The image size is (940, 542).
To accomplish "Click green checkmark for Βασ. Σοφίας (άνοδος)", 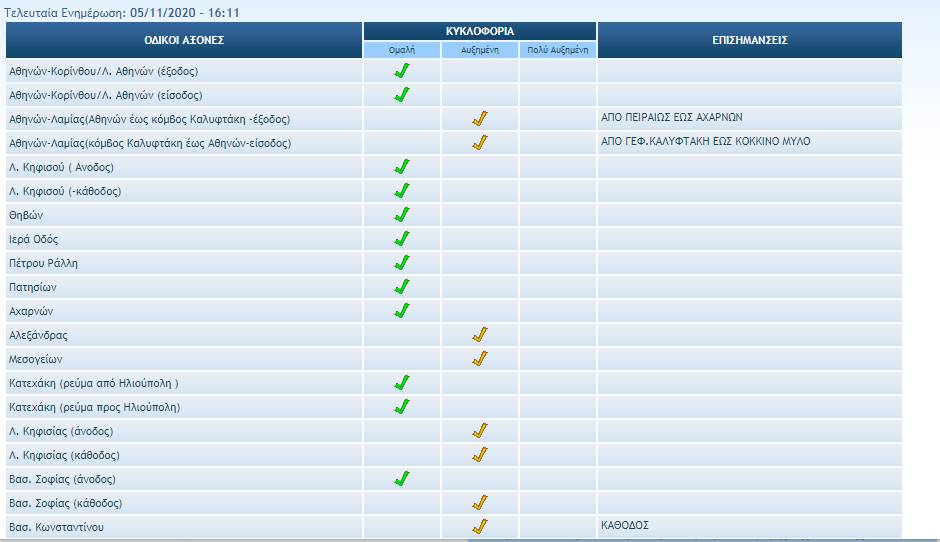I will coord(402,479).
